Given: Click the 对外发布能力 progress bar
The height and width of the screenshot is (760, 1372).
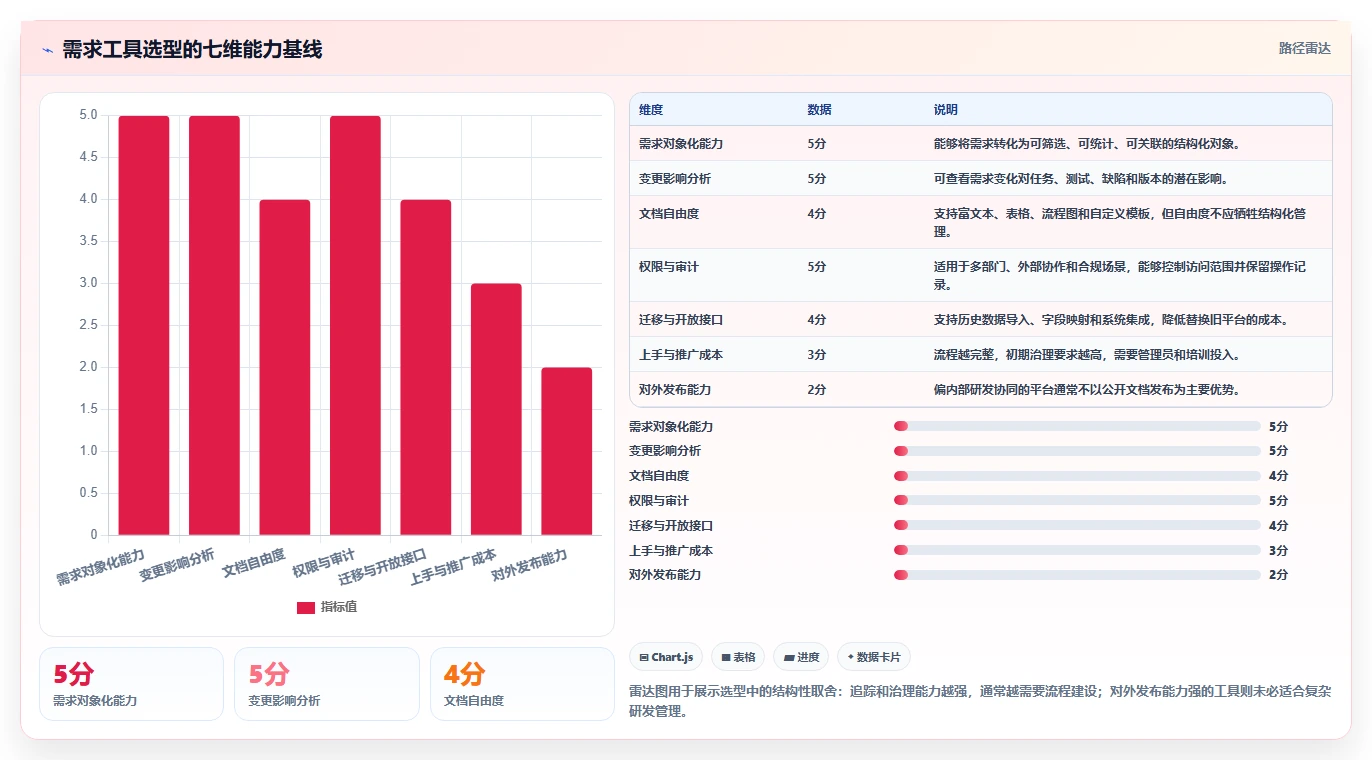Looking at the screenshot, I should pos(1077,575).
